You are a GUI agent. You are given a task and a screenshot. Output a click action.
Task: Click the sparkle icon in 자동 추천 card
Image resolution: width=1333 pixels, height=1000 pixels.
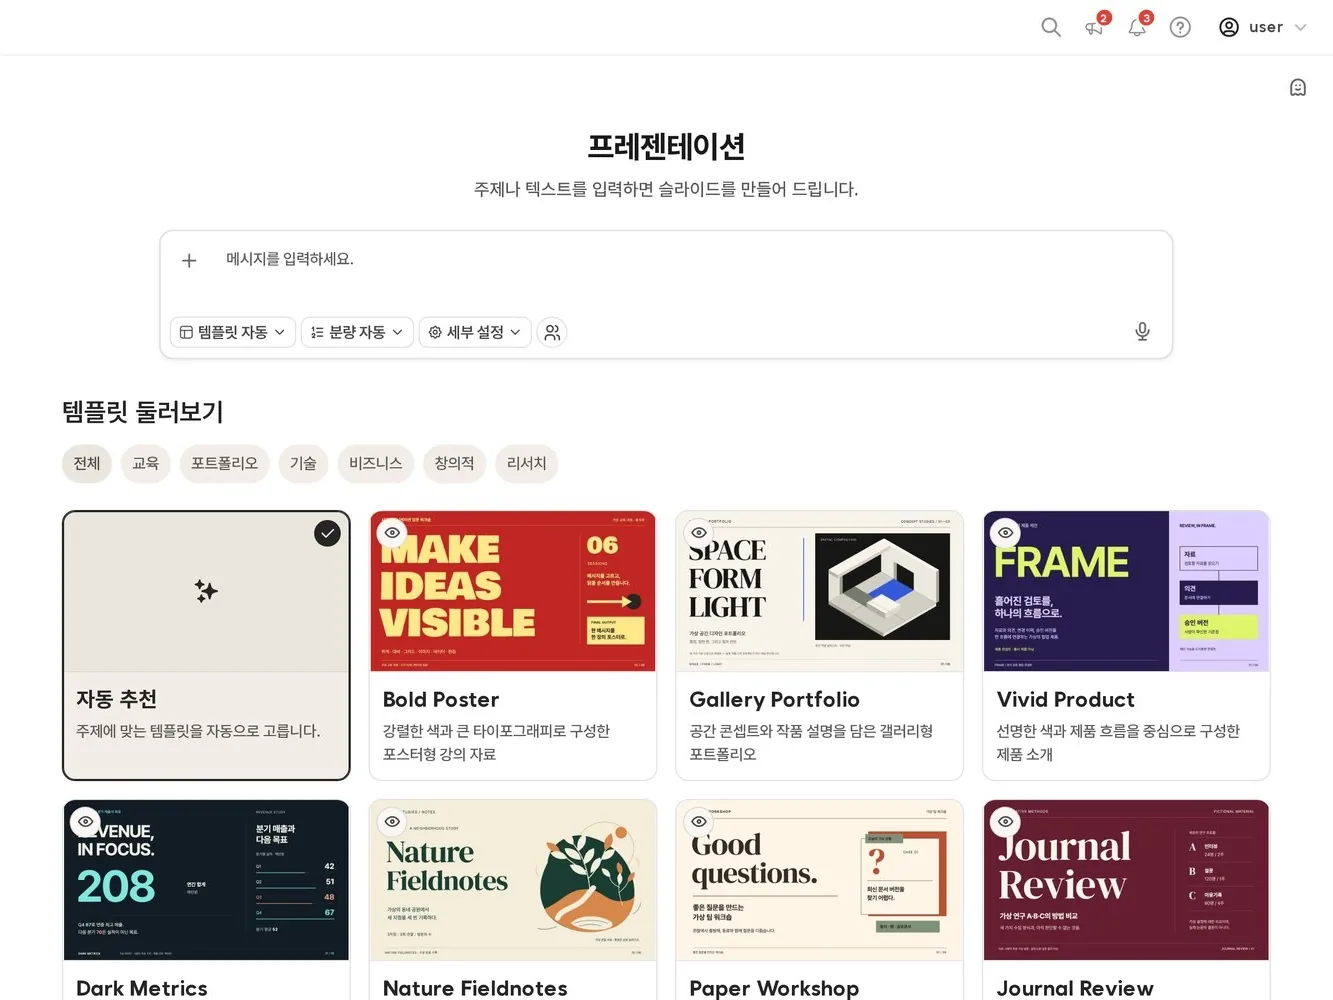pyautogui.click(x=206, y=591)
